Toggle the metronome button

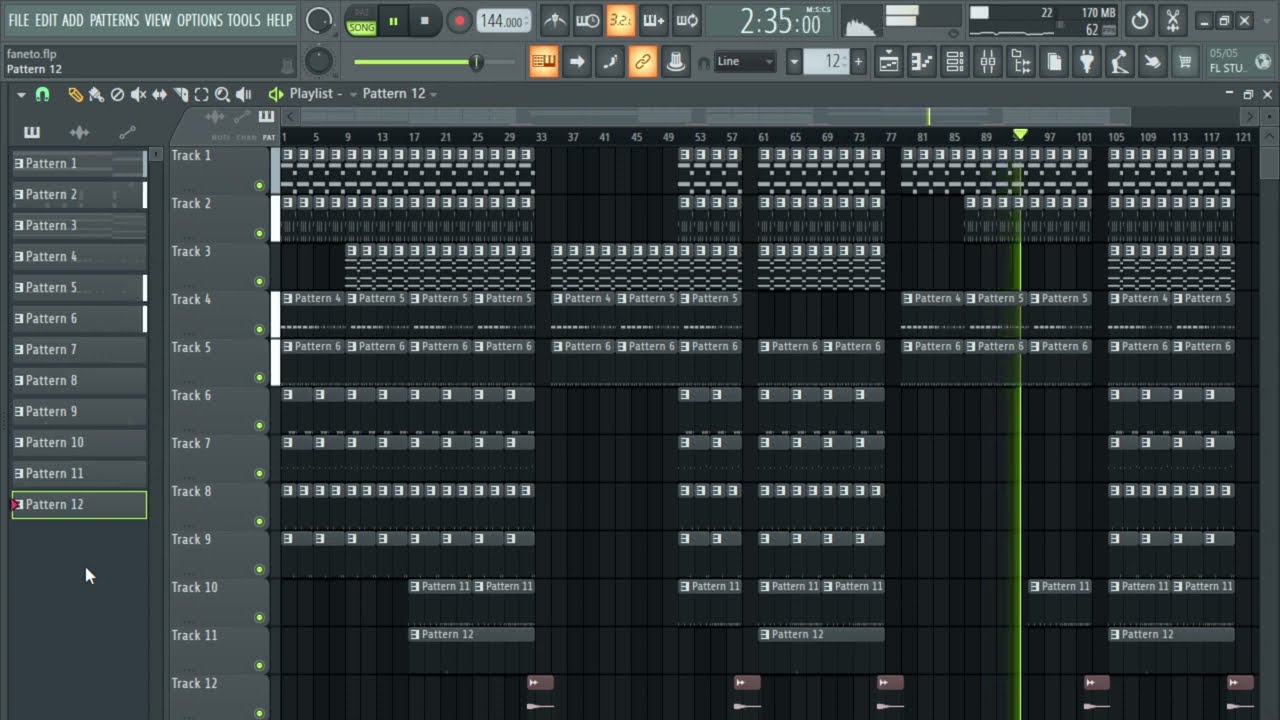tap(554, 20)
